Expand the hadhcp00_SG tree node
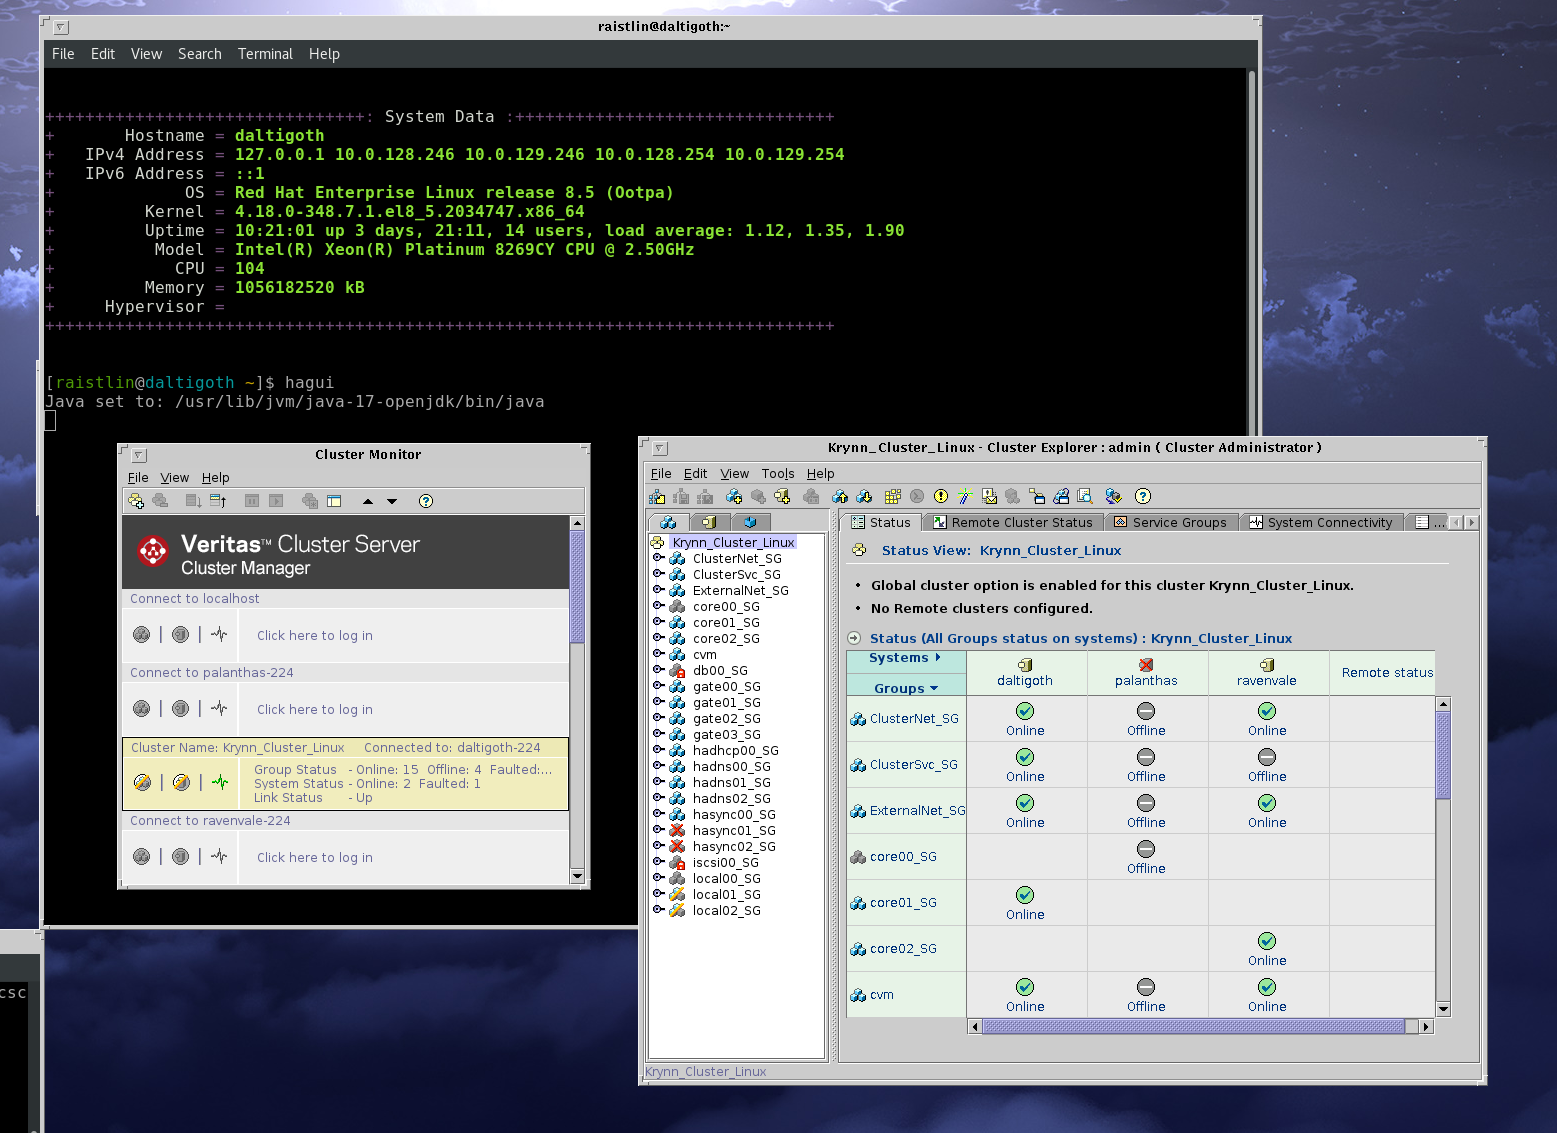1557x1133 pixels. point(658,750)
